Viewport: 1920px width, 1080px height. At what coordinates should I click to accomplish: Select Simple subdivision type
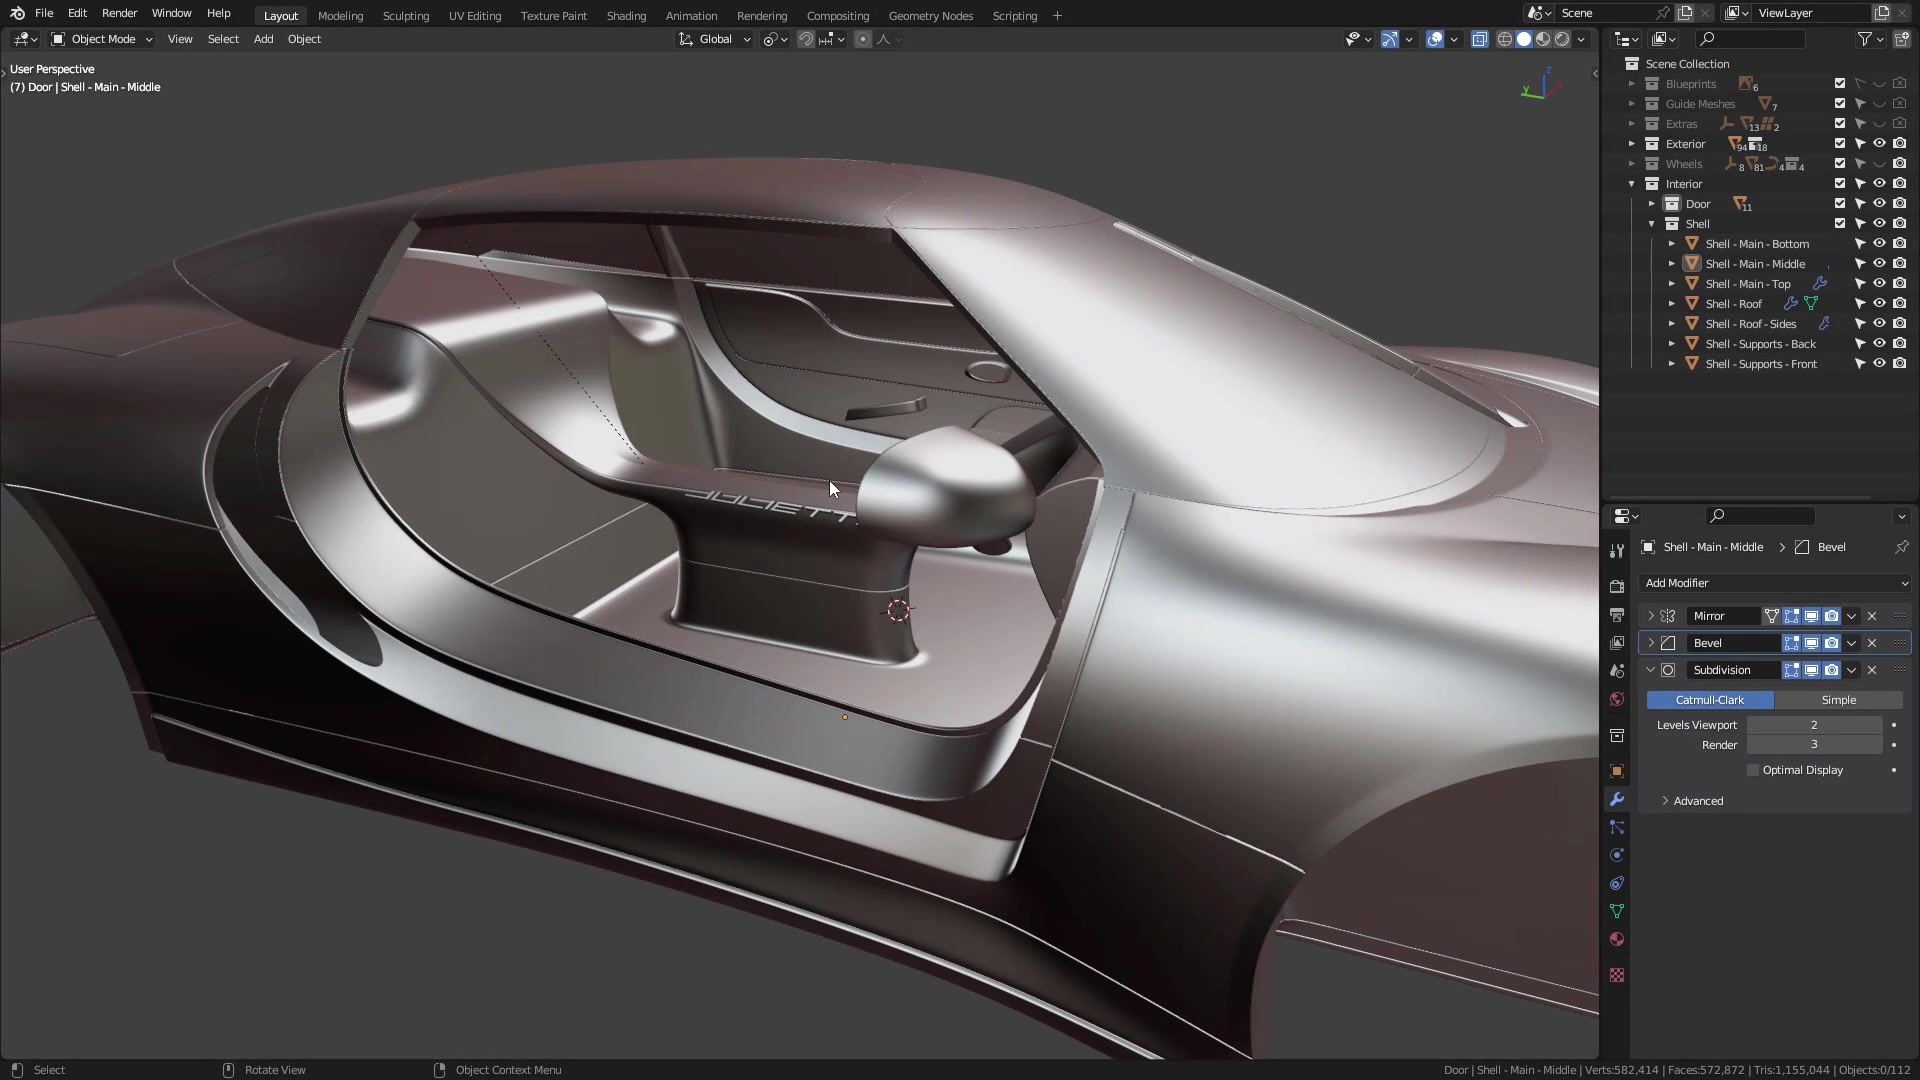(1838, 700)
